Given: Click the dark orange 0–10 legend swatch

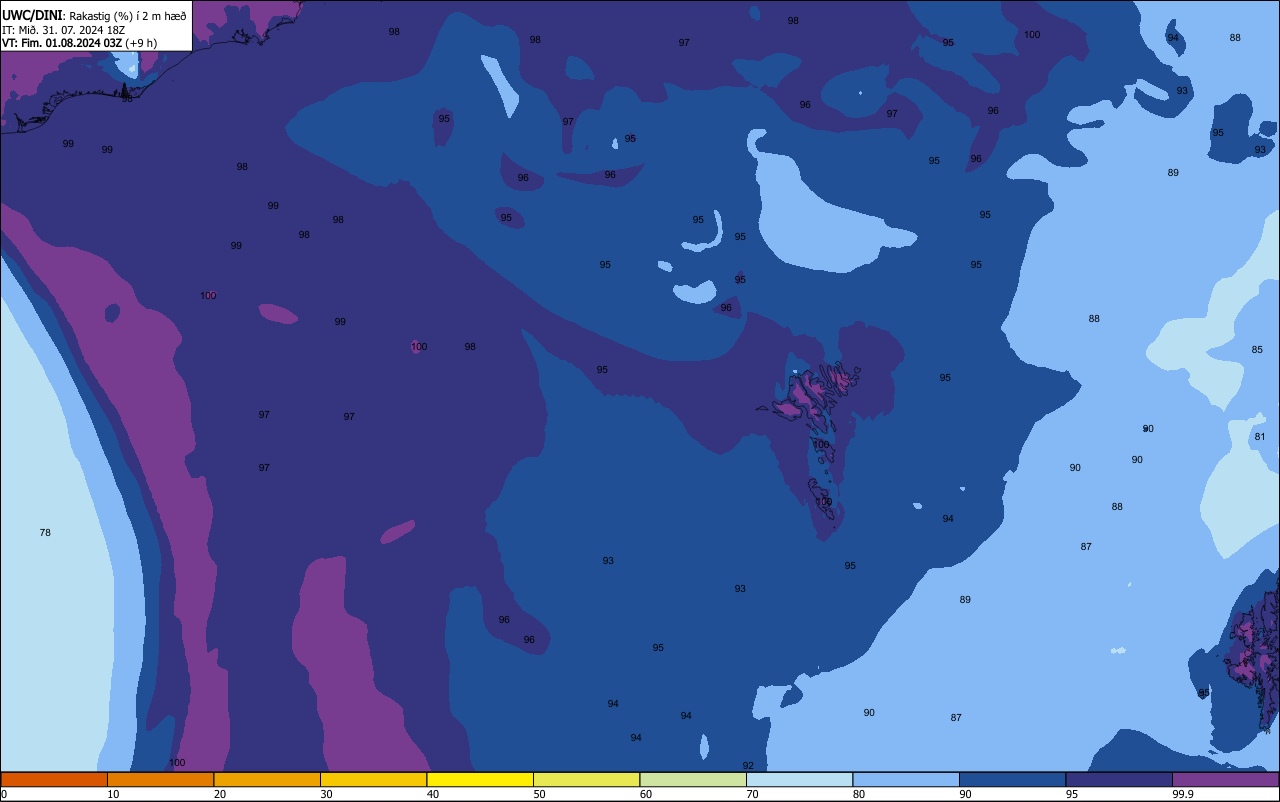Looking at the screenshot, I should [54, 779].
